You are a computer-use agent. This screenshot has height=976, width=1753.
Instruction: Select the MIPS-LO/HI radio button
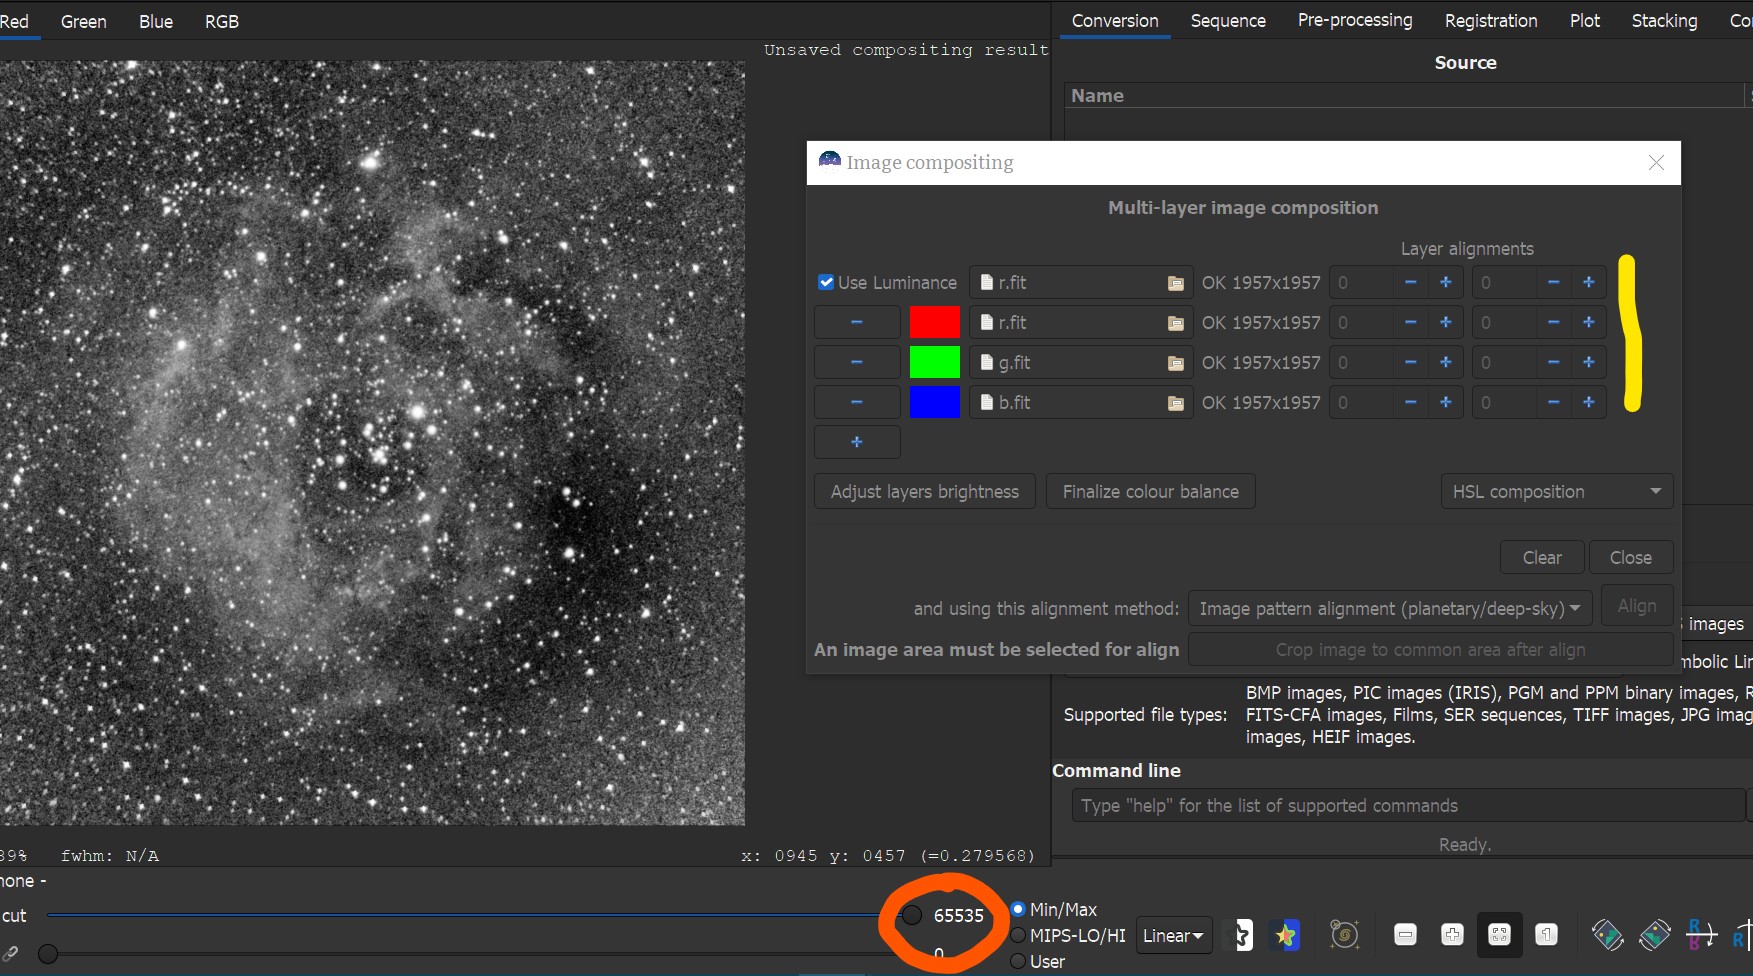(x=1018, y=935)
